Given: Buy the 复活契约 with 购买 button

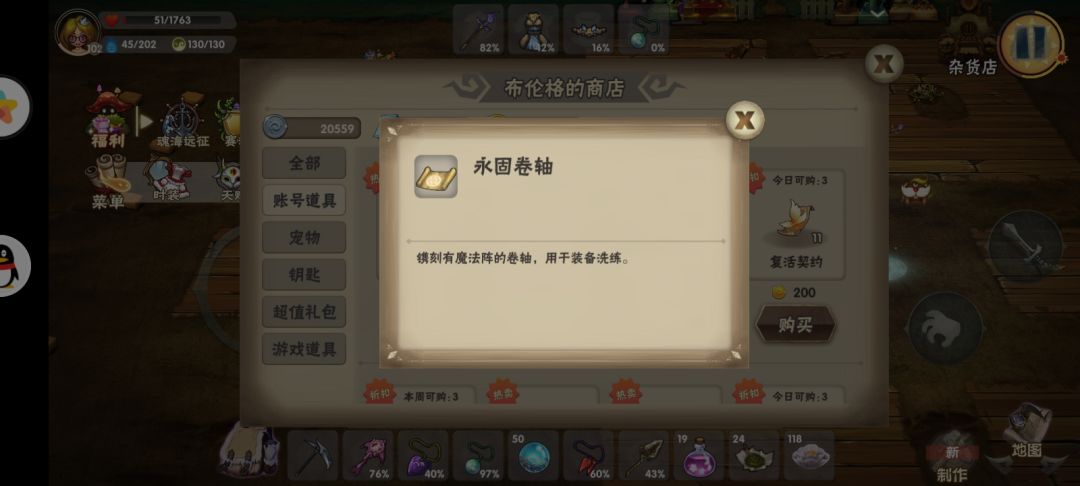Looking at the screenshot, I should point(796,325).
